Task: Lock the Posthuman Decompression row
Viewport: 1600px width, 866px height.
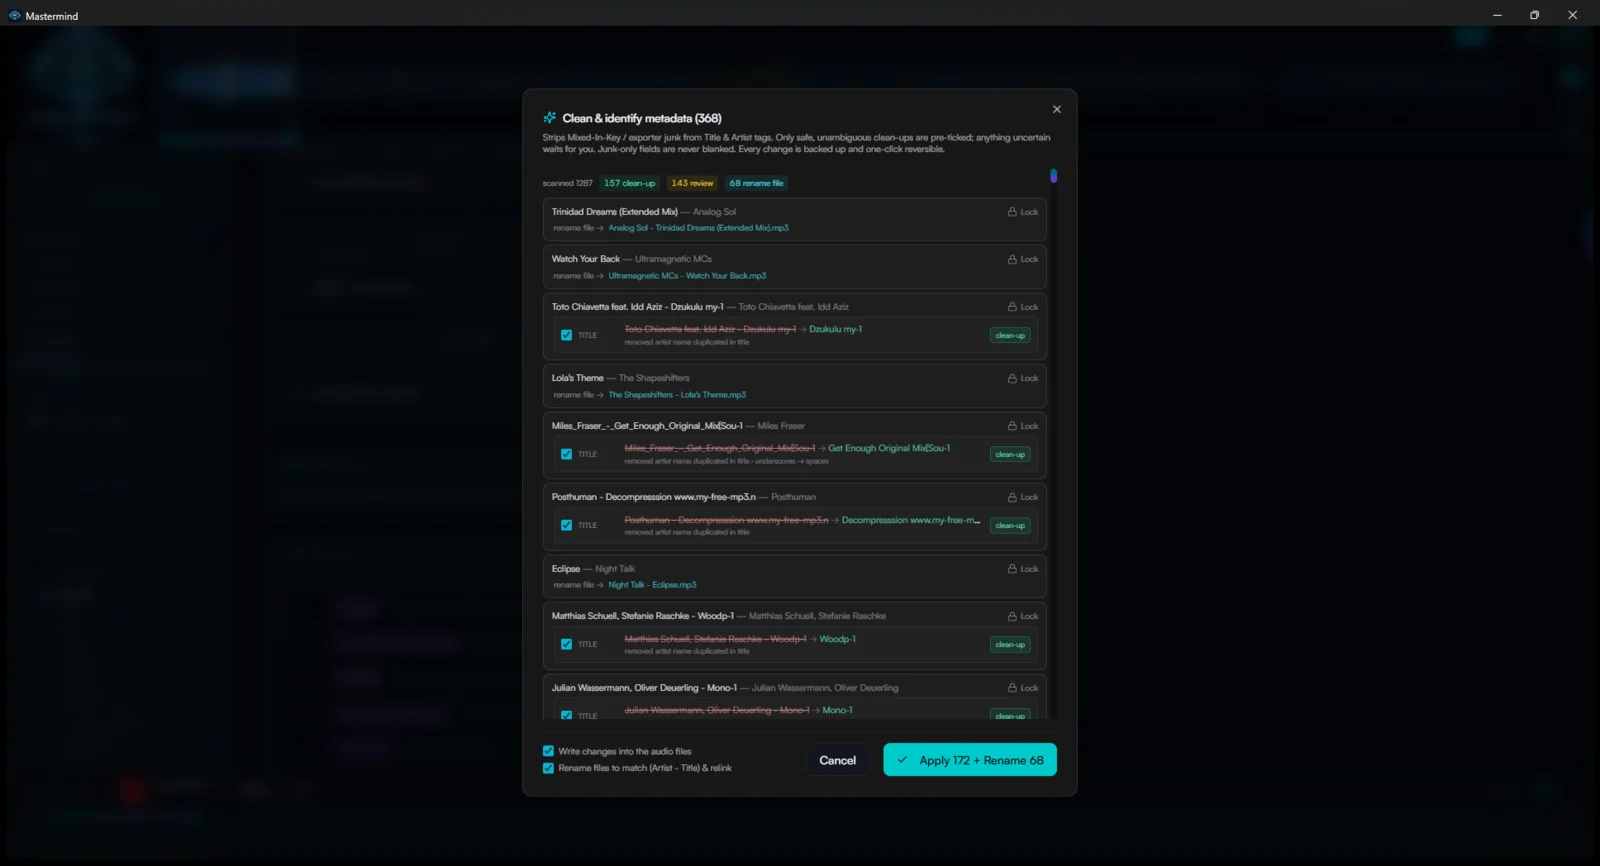Action: [1023, 497]
